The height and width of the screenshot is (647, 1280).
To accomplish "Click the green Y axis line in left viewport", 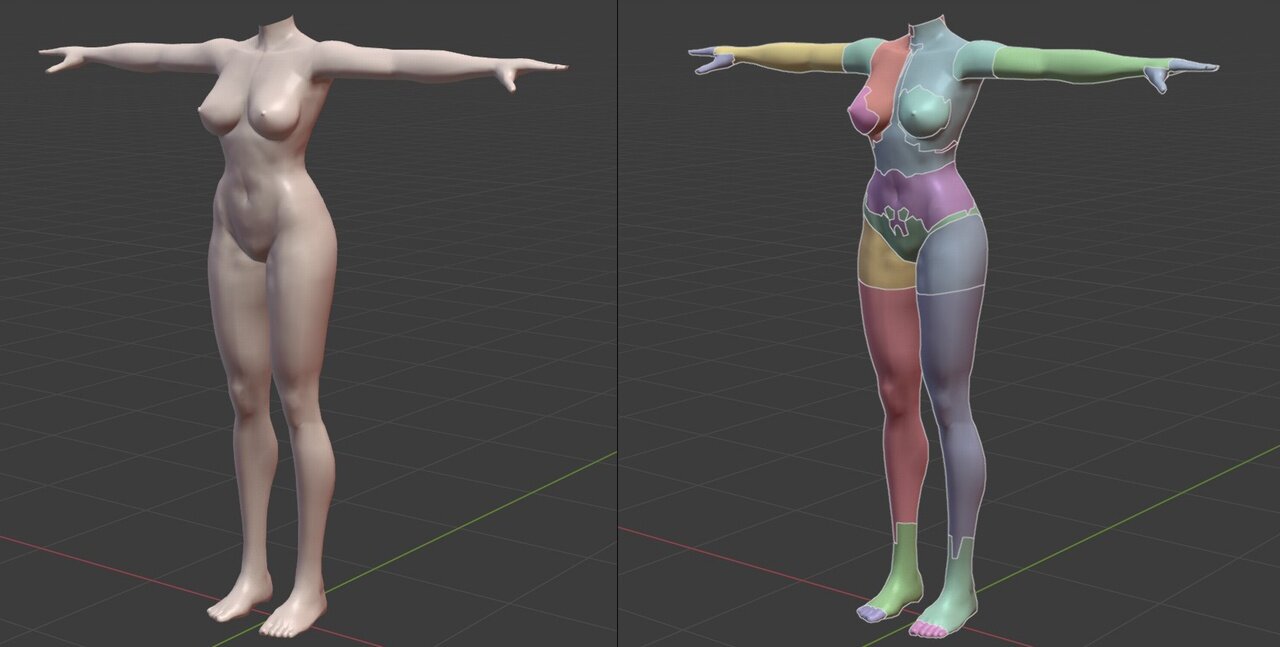I will [450, 530].
